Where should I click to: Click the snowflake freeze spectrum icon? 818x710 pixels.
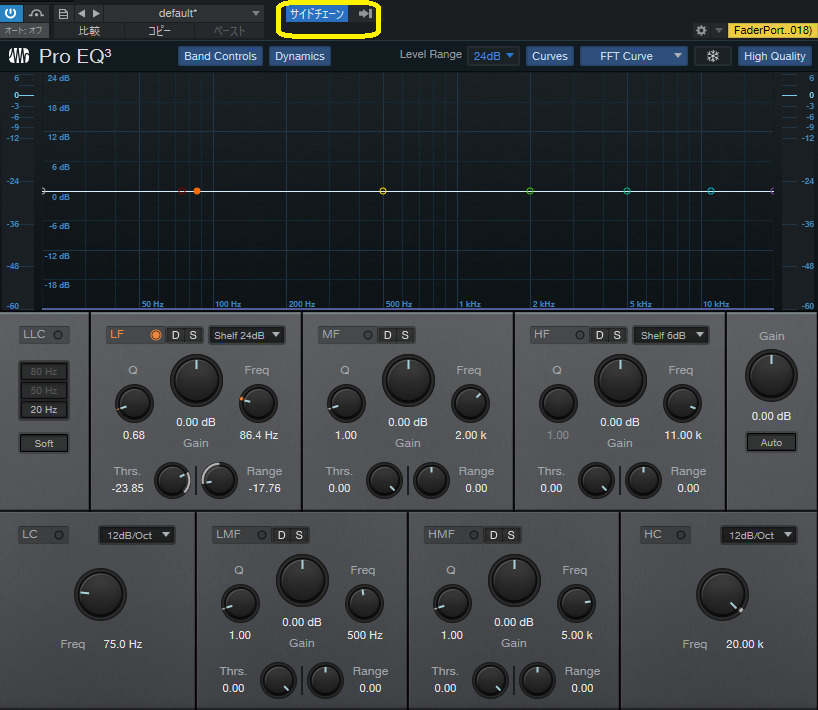pos(712,56)
